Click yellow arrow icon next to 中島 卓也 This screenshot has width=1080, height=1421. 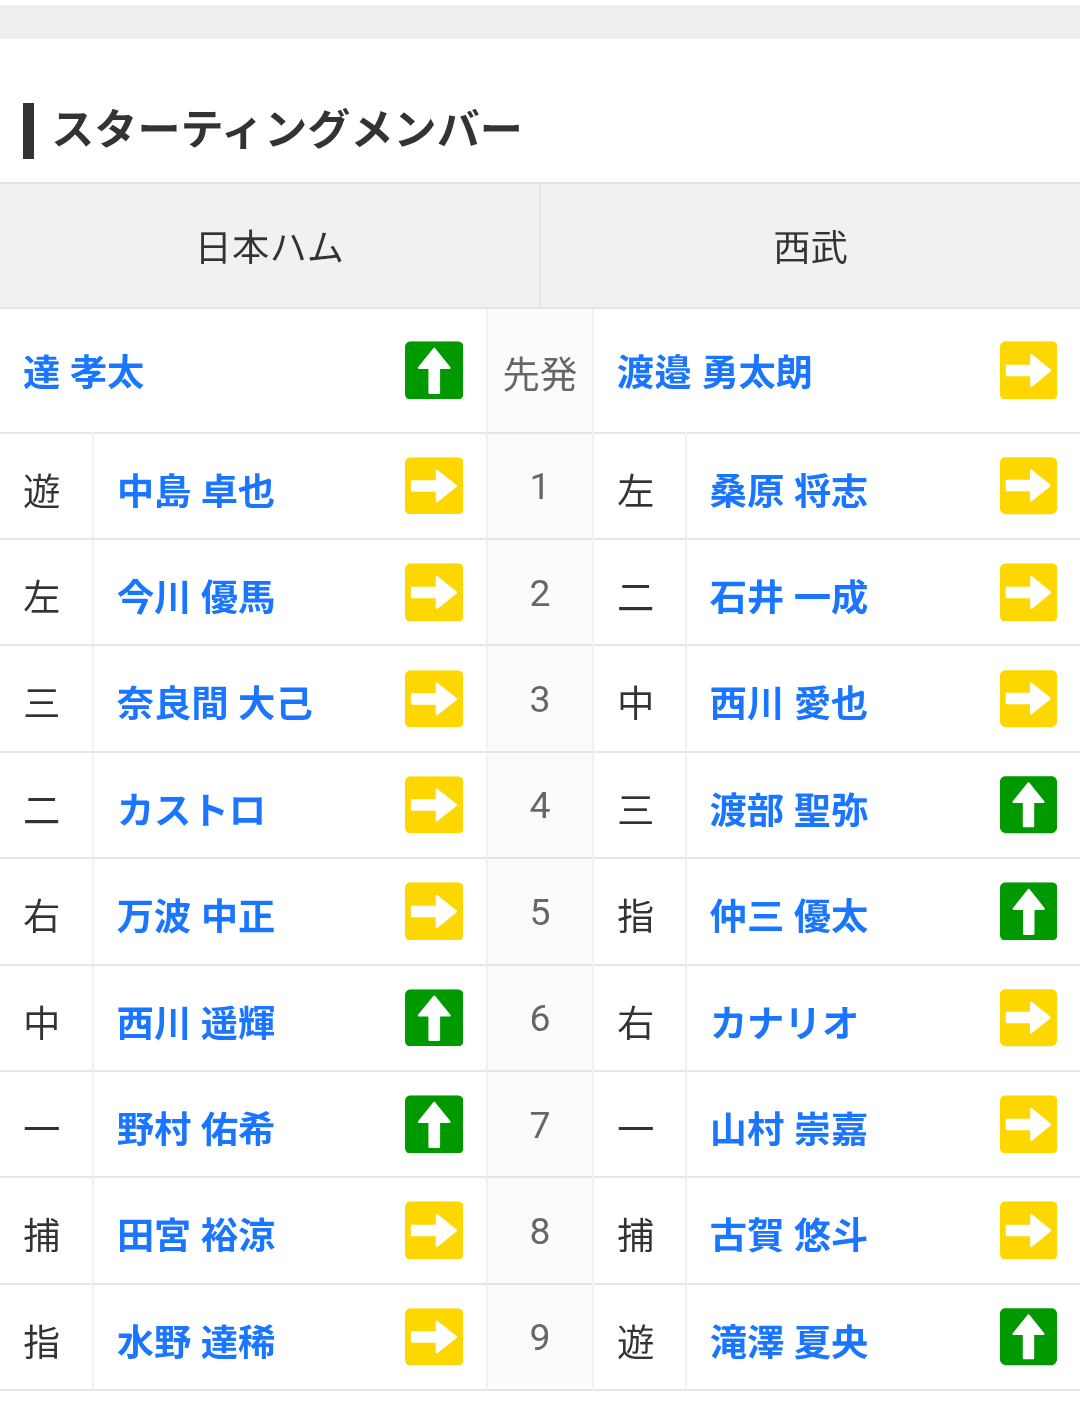tap(433, 486)
